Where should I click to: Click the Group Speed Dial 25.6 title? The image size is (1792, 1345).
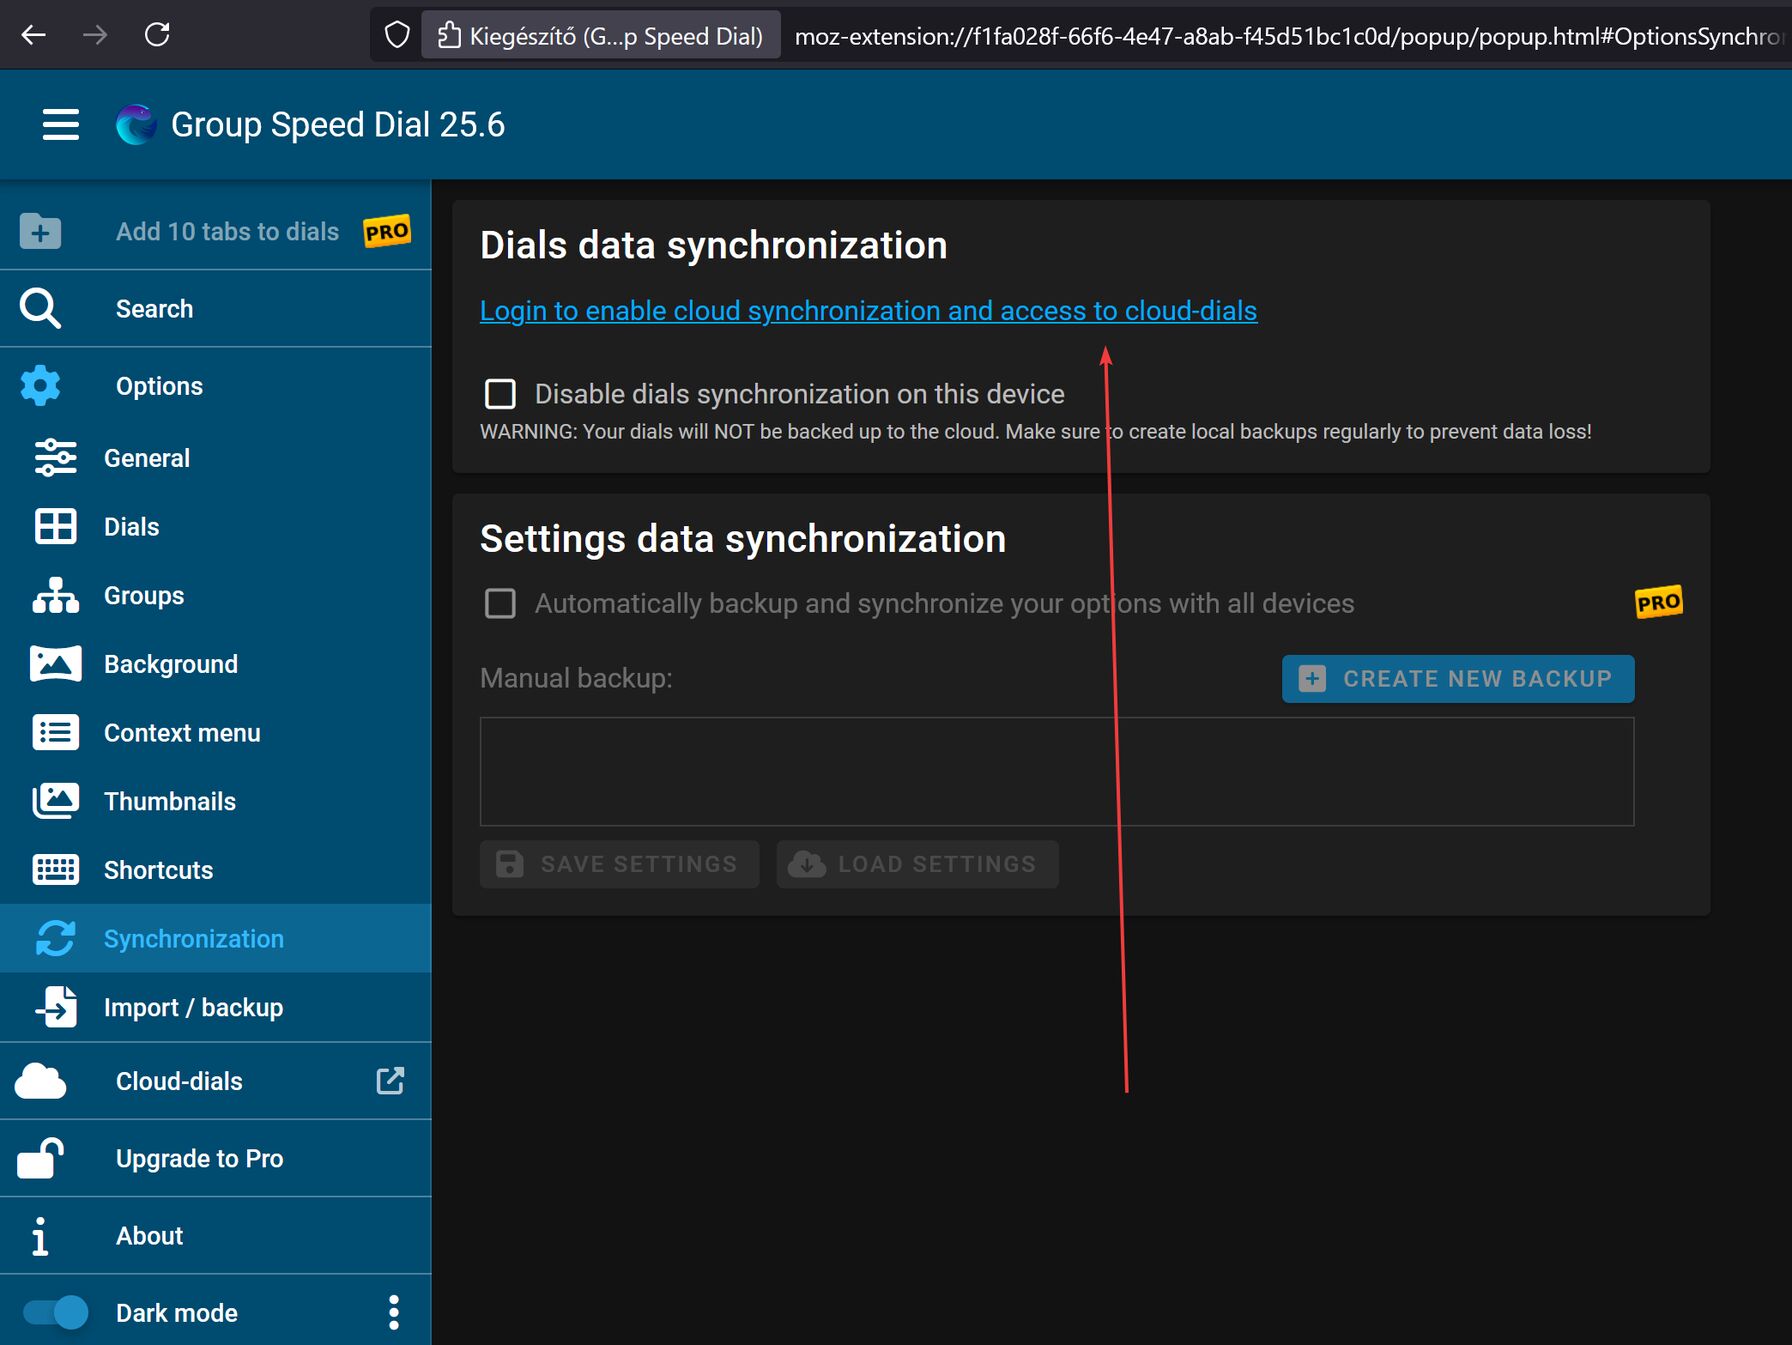pyautogui.click(x=338, y=125)
